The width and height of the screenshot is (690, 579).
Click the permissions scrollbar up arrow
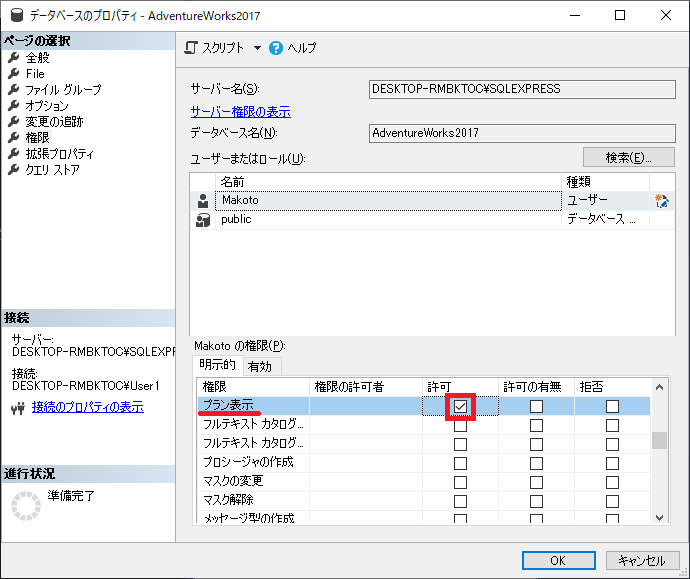point(659,387)
